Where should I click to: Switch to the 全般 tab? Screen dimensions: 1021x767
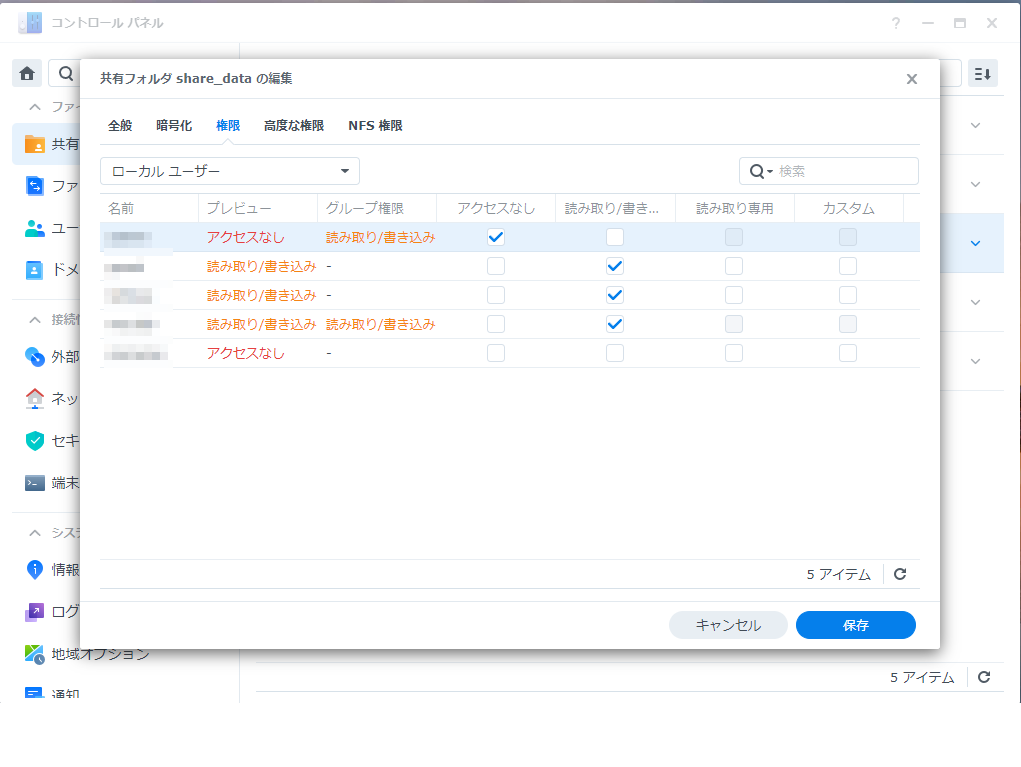click(x=120, y=126)
